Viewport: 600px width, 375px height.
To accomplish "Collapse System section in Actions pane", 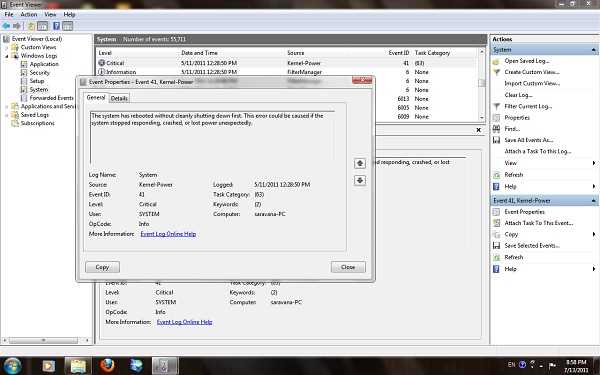I will point(593,50).
